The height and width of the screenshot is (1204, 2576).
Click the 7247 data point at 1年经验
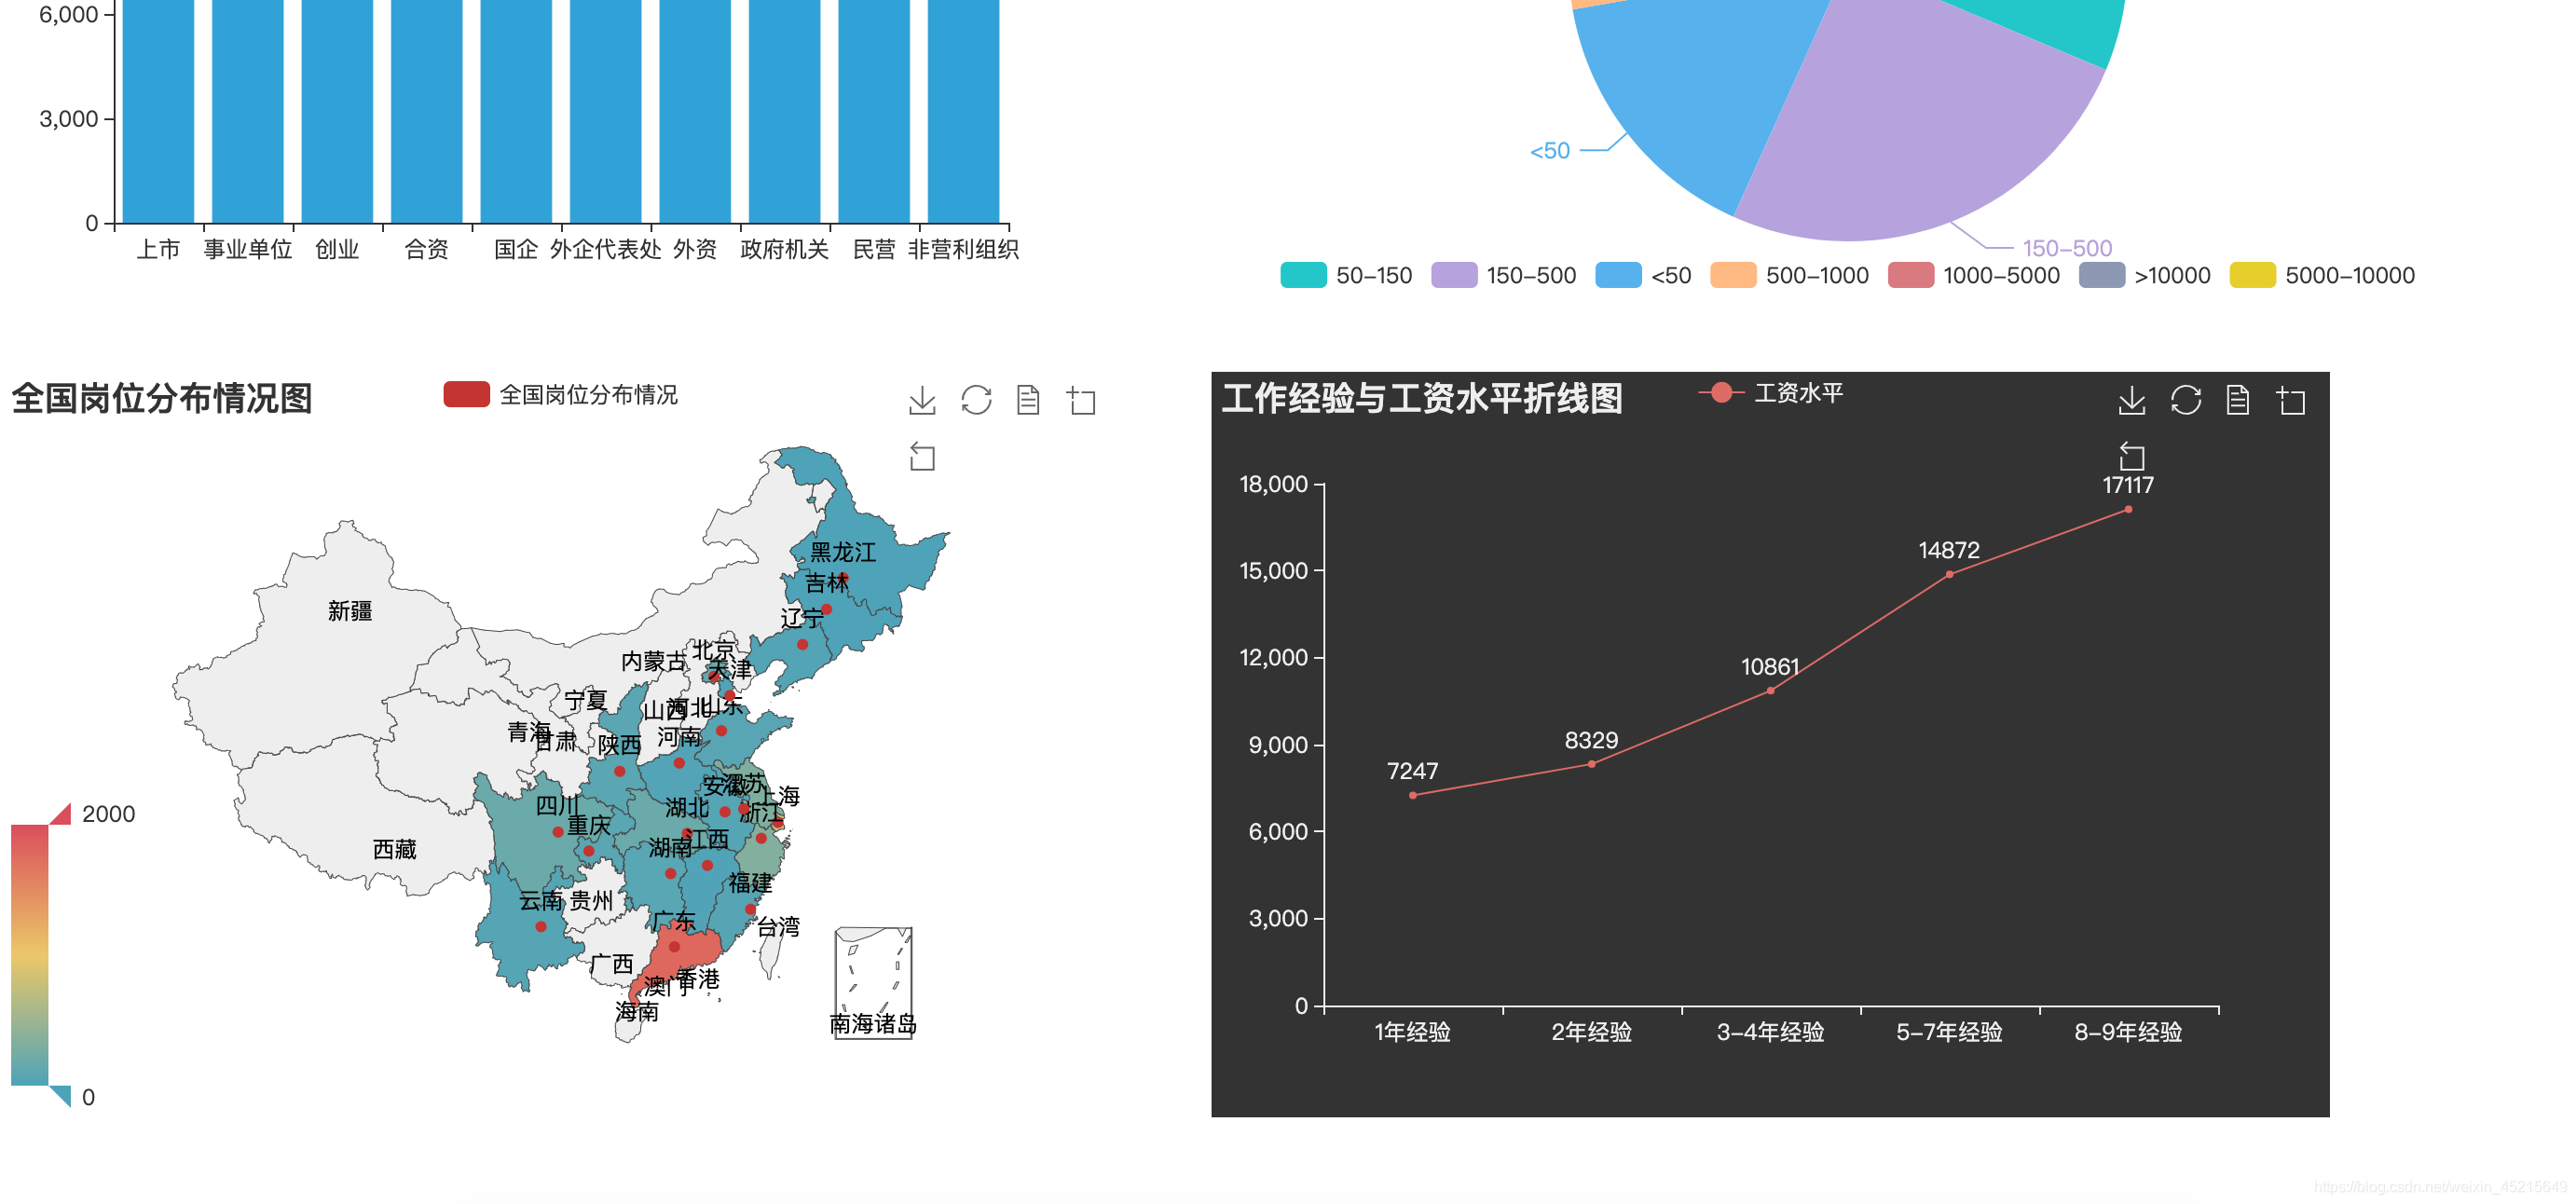pyautogui.click(x=1413, y=795)
